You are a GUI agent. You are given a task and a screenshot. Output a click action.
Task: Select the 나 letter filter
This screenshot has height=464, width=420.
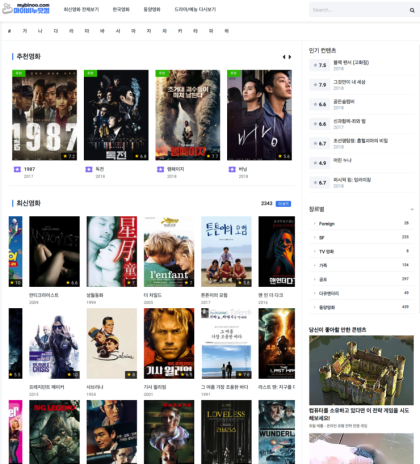(x=40, y=31)
